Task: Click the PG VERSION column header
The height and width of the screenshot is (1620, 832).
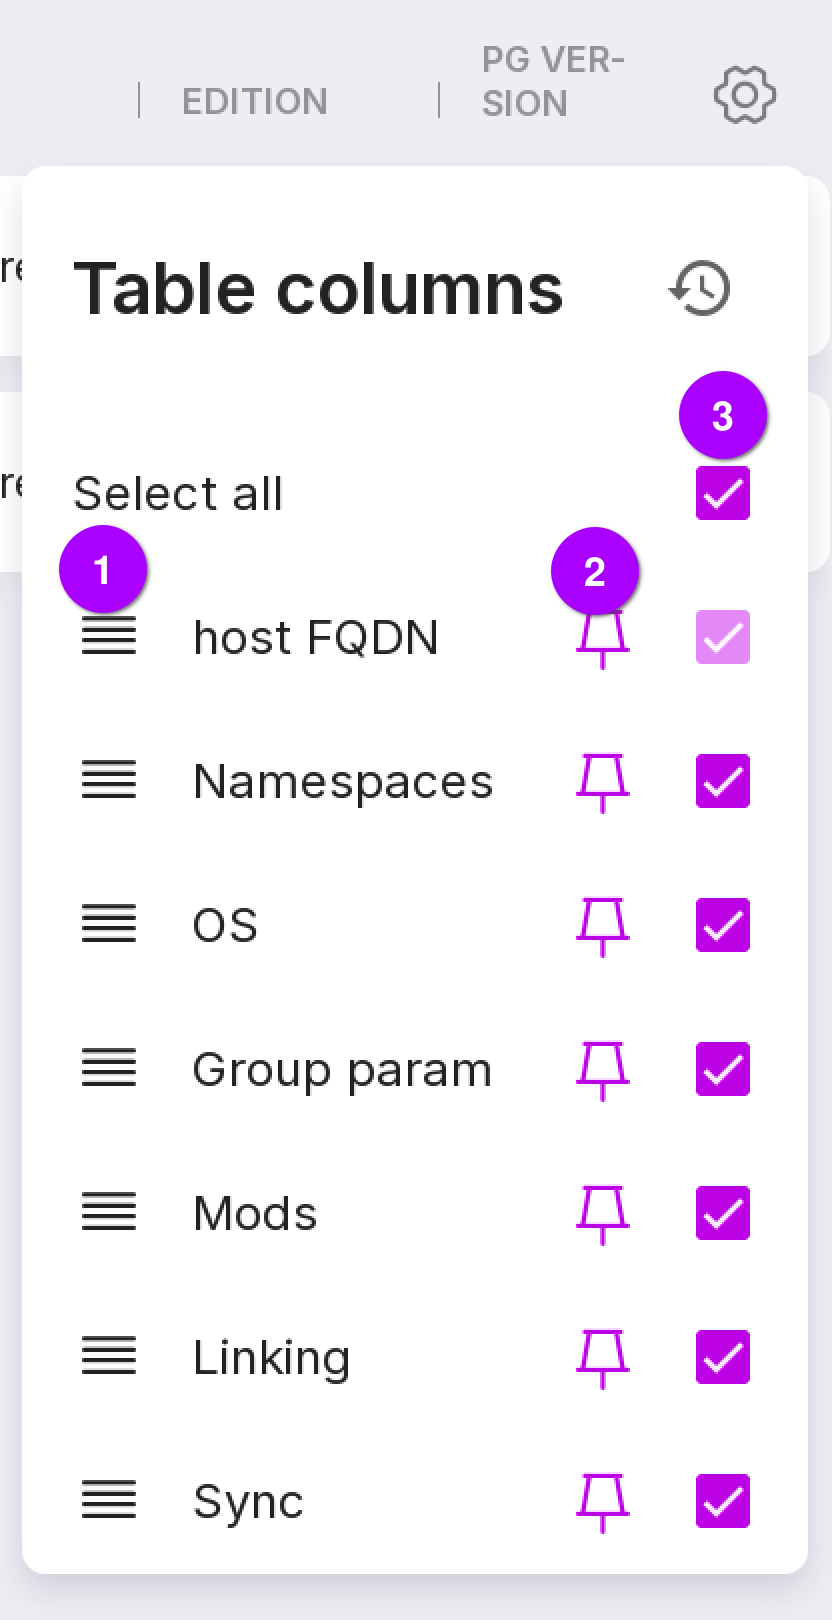Action: pyautogui.click(x=552, y=82)
